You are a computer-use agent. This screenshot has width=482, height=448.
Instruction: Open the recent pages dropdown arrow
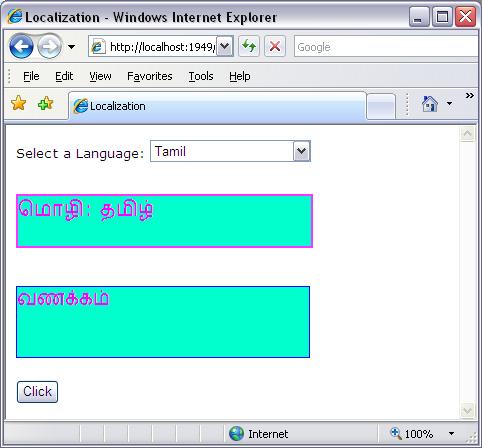tap(71, 47)
